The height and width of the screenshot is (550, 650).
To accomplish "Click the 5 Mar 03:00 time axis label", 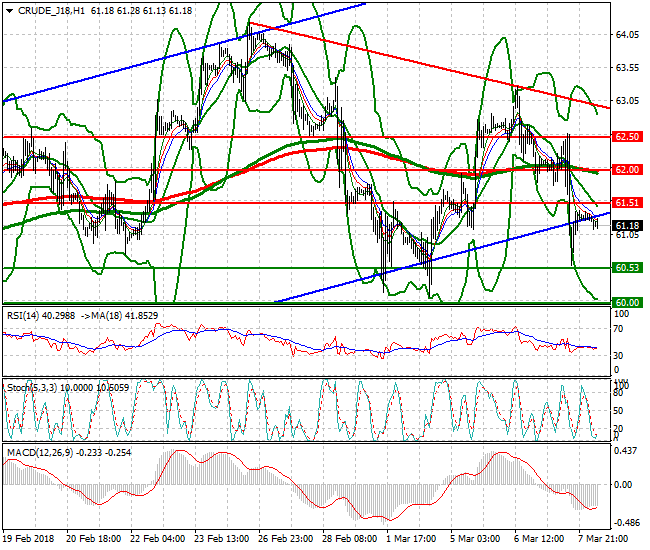I will click(475, 539).
